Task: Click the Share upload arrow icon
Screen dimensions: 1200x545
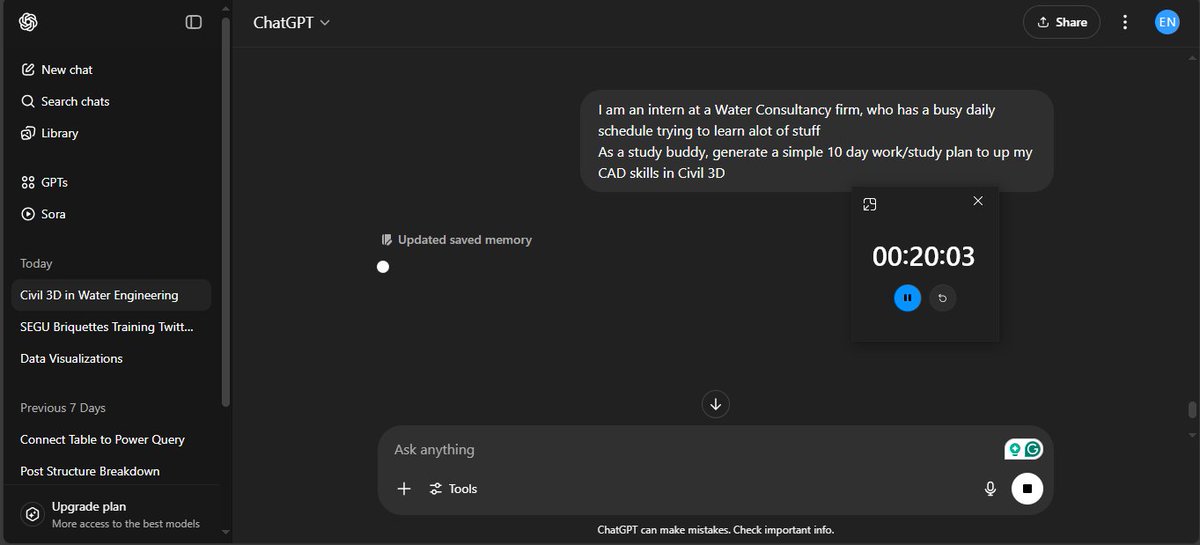Action: [1043, 22]
